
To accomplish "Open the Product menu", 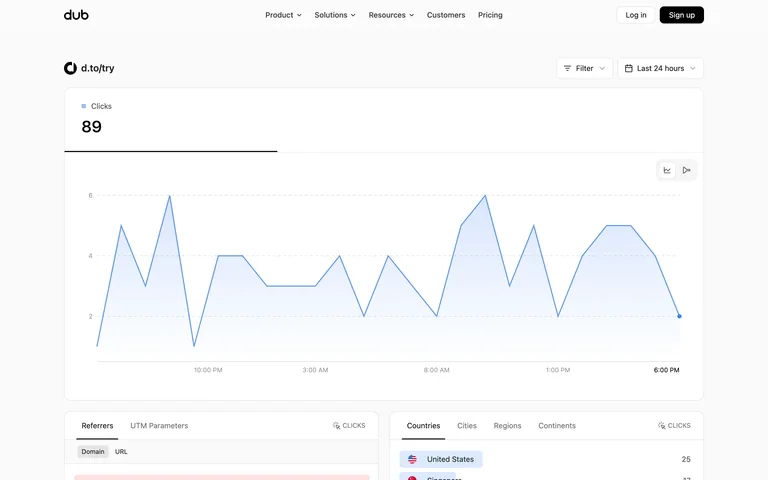I will 283,15.
